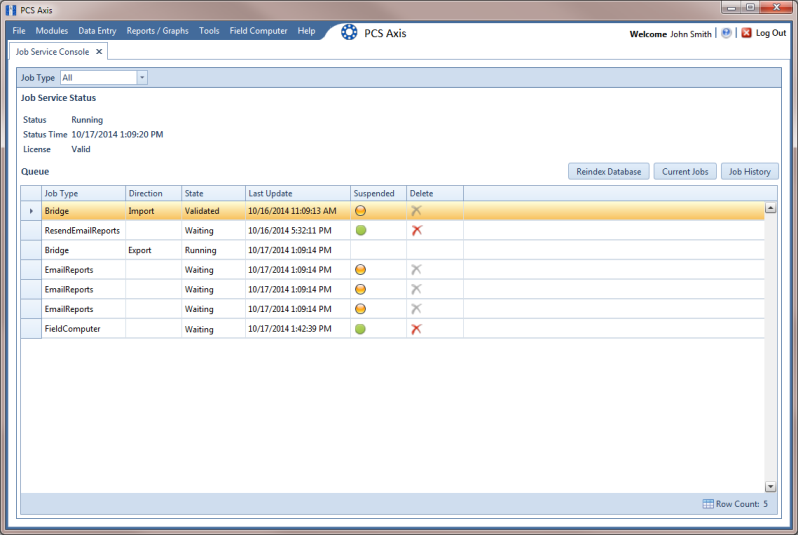Sort by Last Update column header
798x535 pixels.
click(298, 193)
